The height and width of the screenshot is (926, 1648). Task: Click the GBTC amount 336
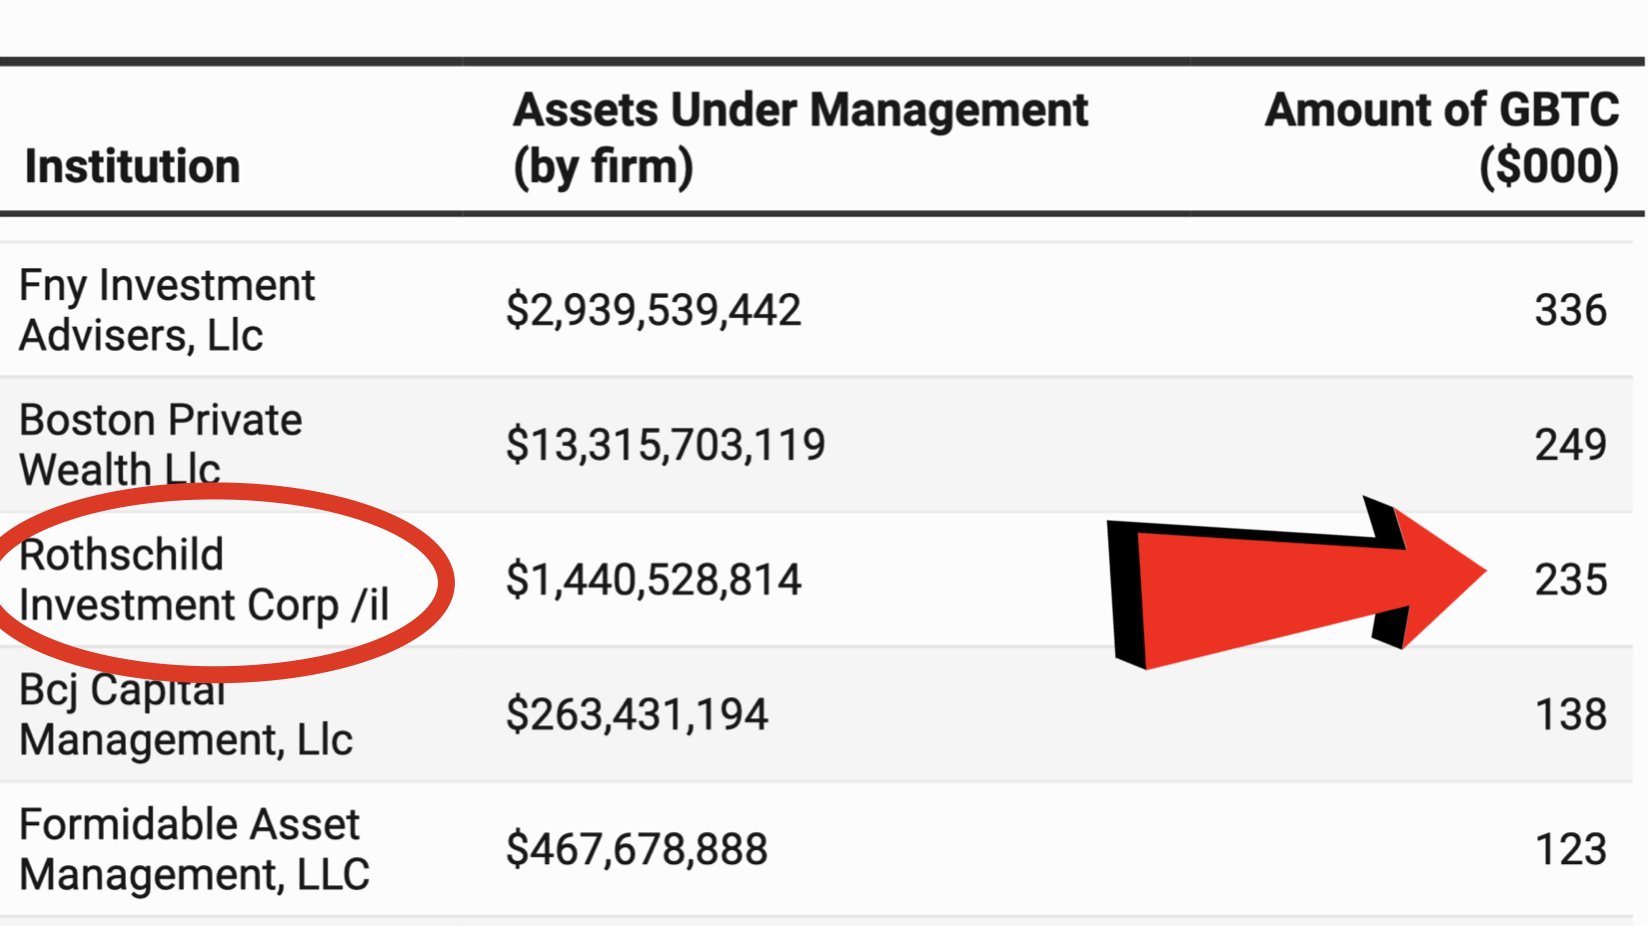point(1570,310)
